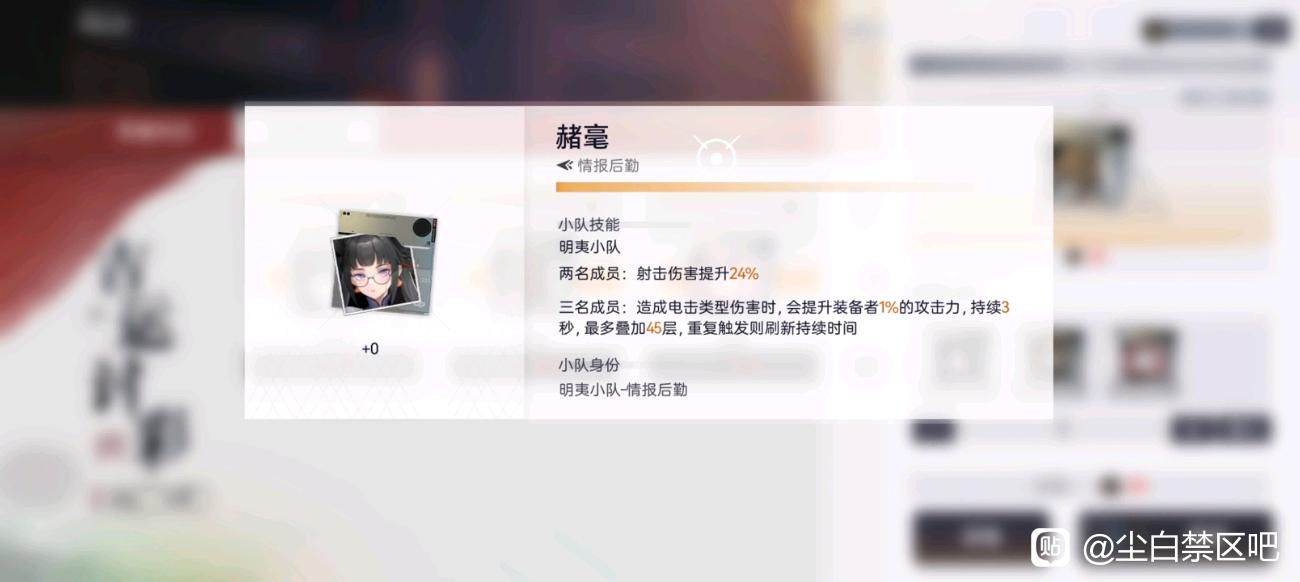Click the 45层 max stack value
1300x582 pixels.
[662, 328]
